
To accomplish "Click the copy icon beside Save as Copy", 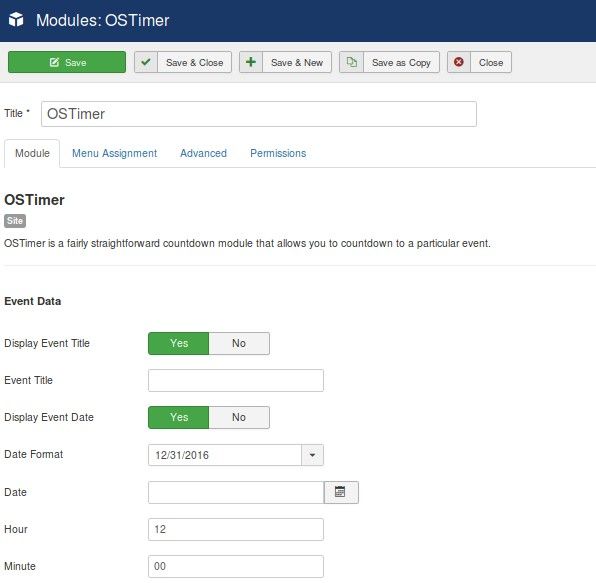I will point(352,62).
